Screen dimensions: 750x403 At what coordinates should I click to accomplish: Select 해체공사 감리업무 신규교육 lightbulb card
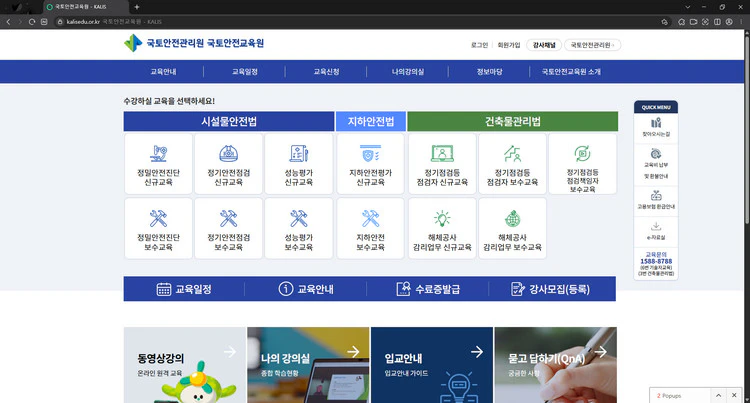(x=442, y=229)
